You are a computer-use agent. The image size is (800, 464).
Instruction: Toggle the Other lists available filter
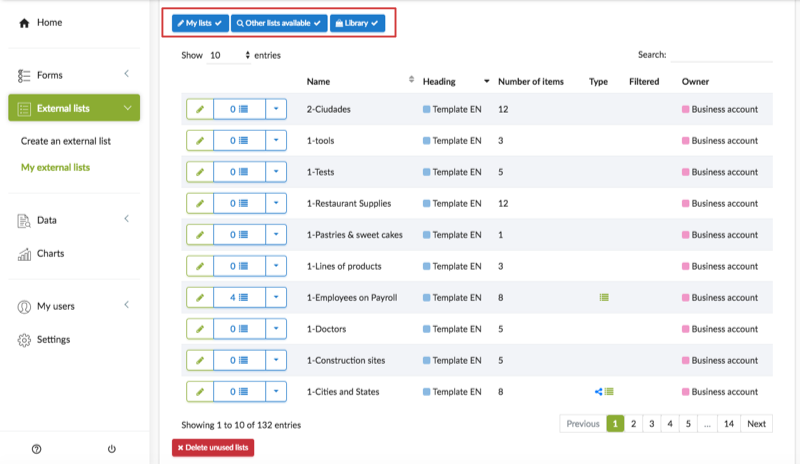pyautogui.click(x=279, y=23)
